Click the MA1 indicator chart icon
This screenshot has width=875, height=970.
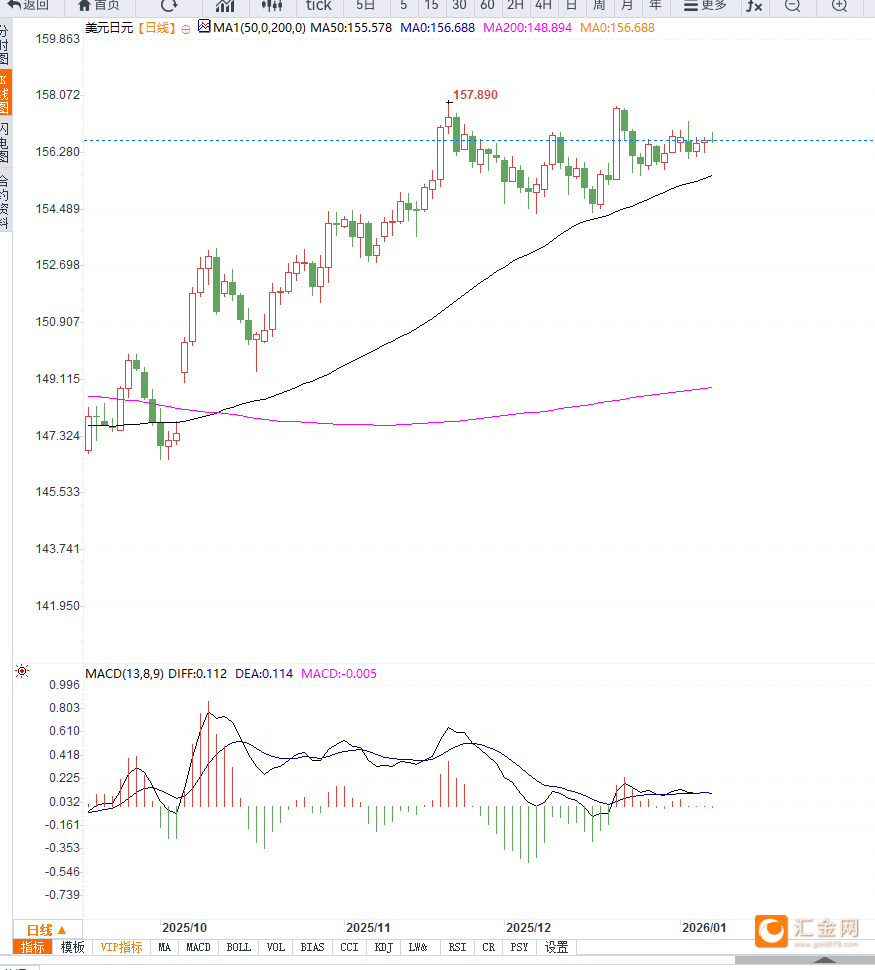(204, 27)
